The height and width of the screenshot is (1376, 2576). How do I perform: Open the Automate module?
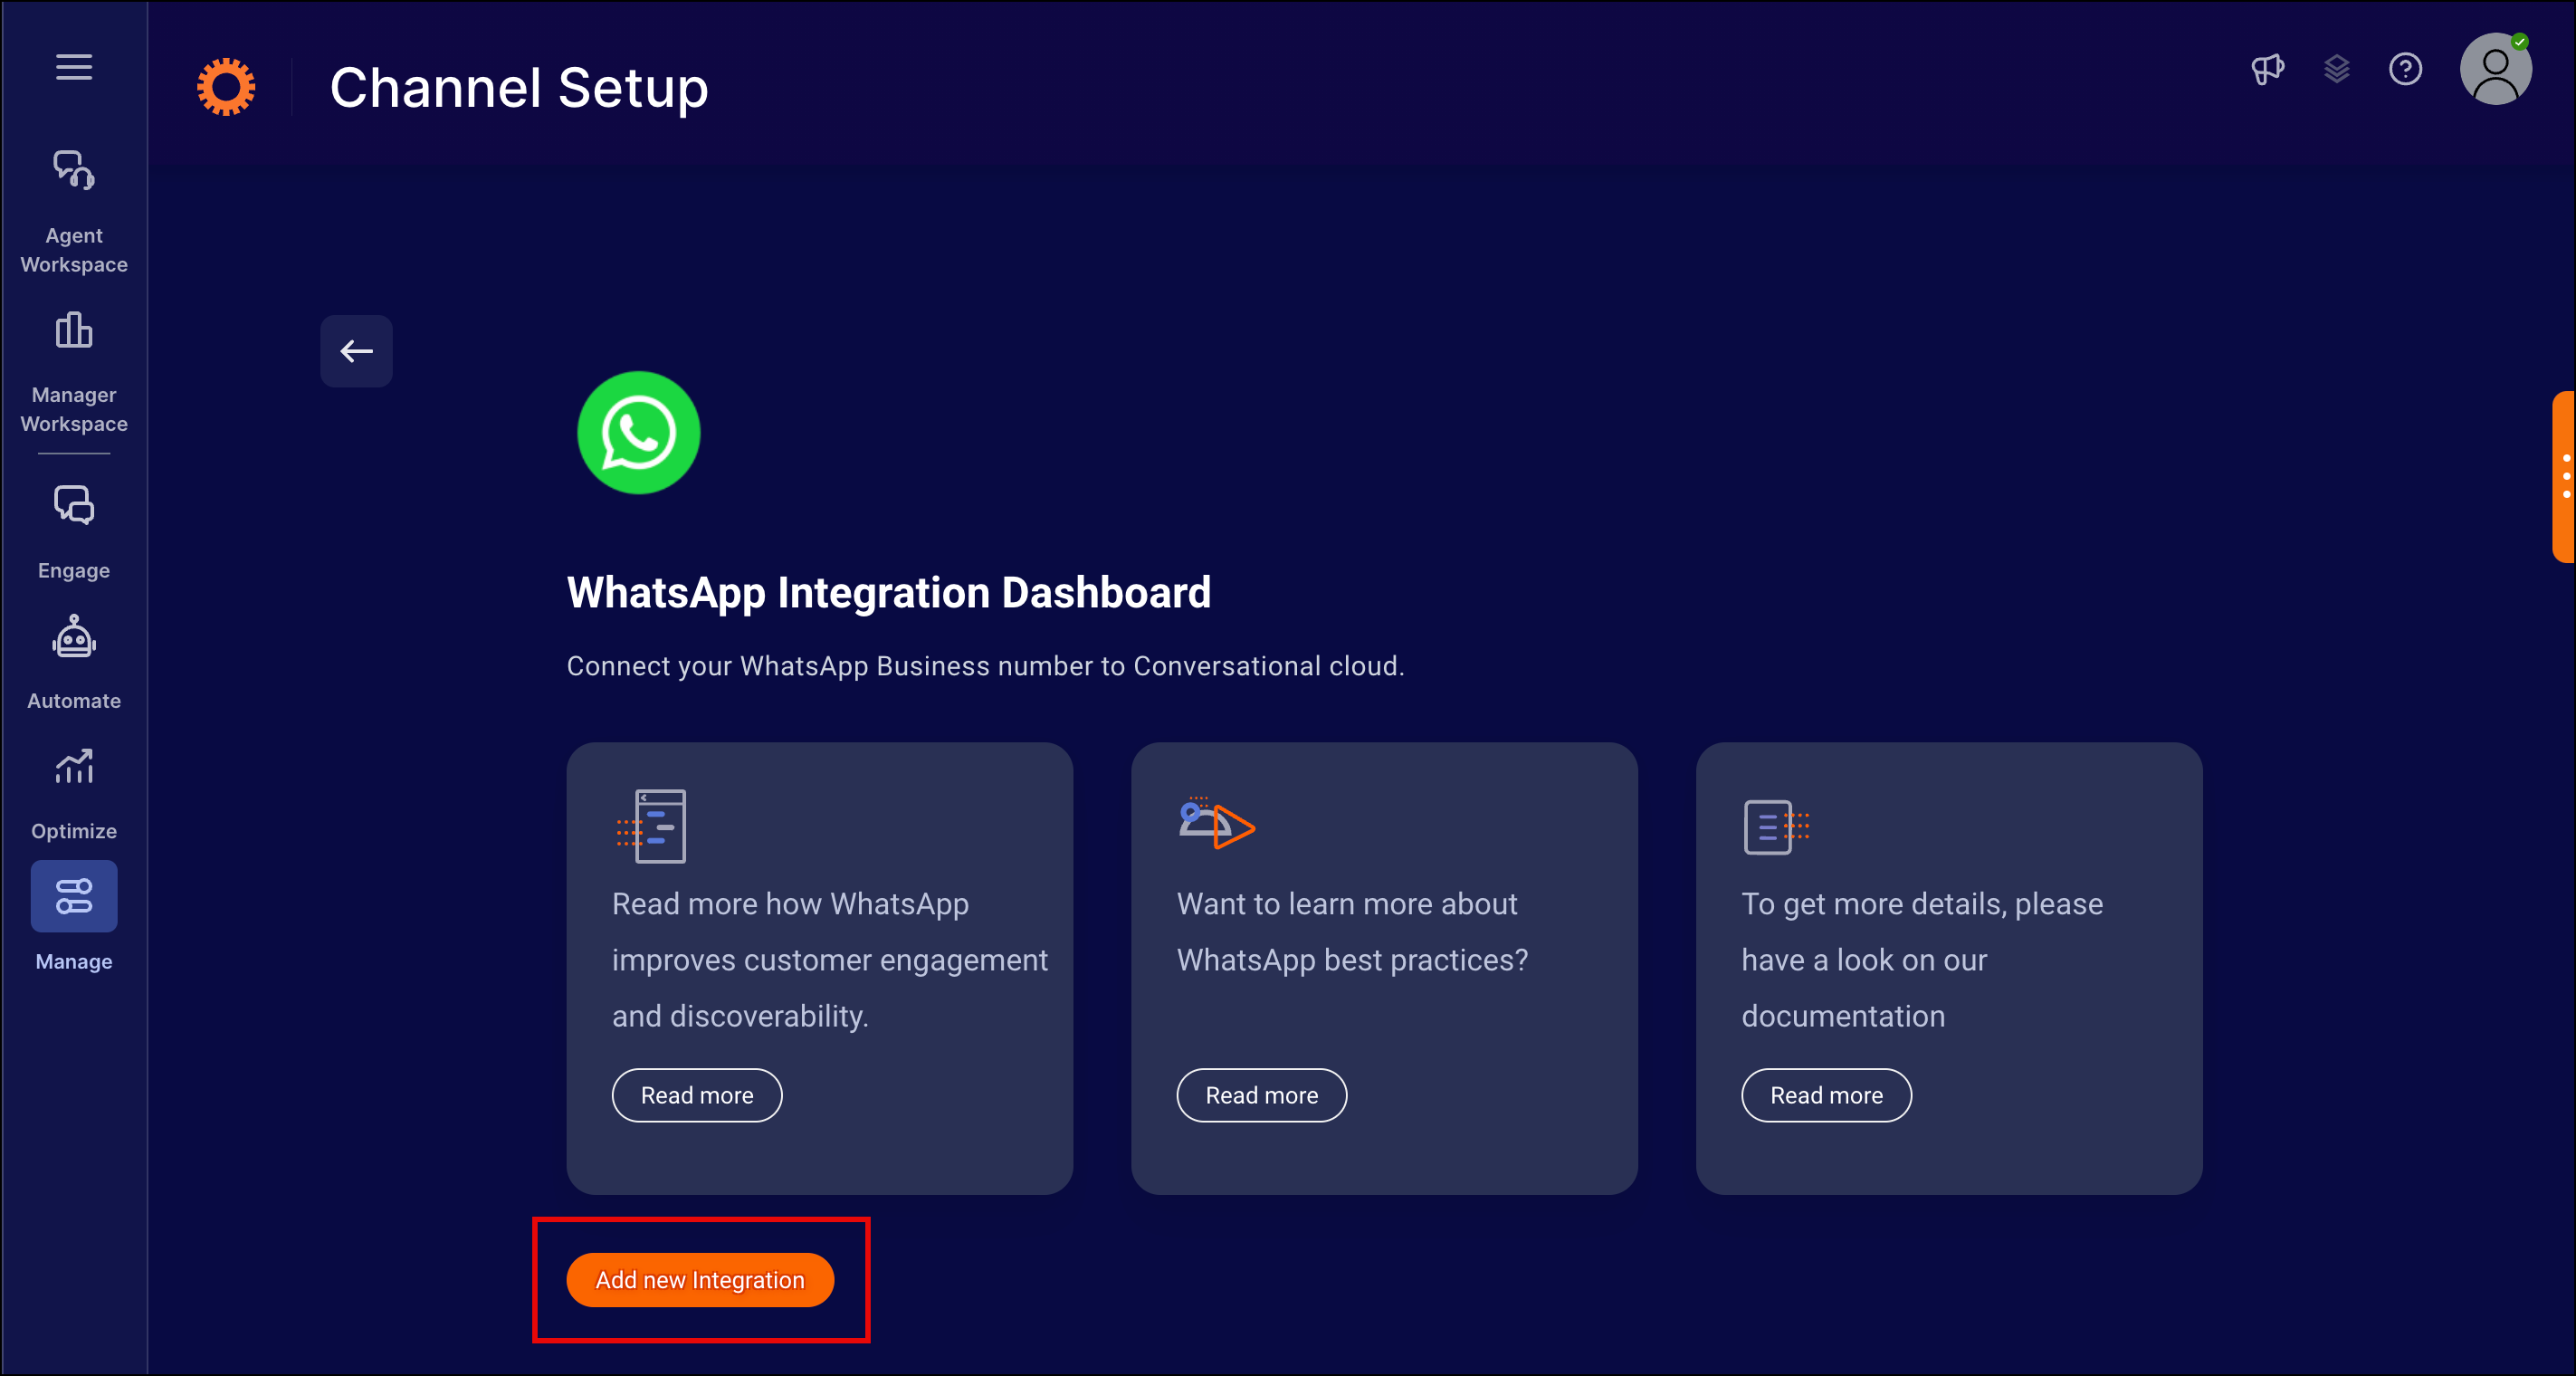click(75, 664)
